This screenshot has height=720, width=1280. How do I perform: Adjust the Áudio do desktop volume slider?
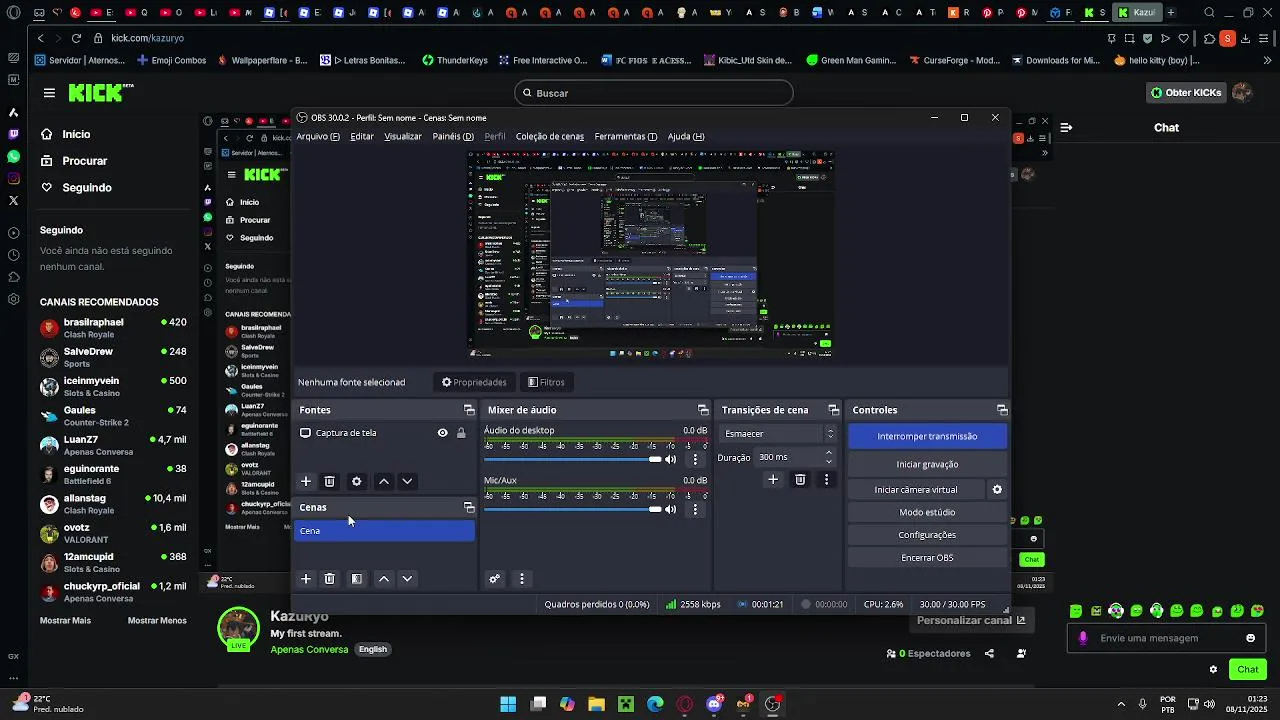pos(572,459)
